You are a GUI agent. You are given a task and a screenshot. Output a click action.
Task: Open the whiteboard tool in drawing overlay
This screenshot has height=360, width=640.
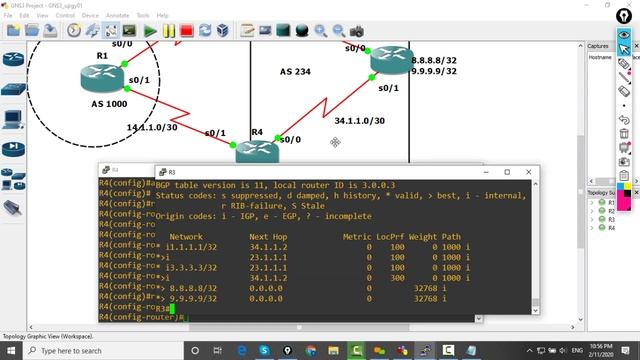point(624,147)
